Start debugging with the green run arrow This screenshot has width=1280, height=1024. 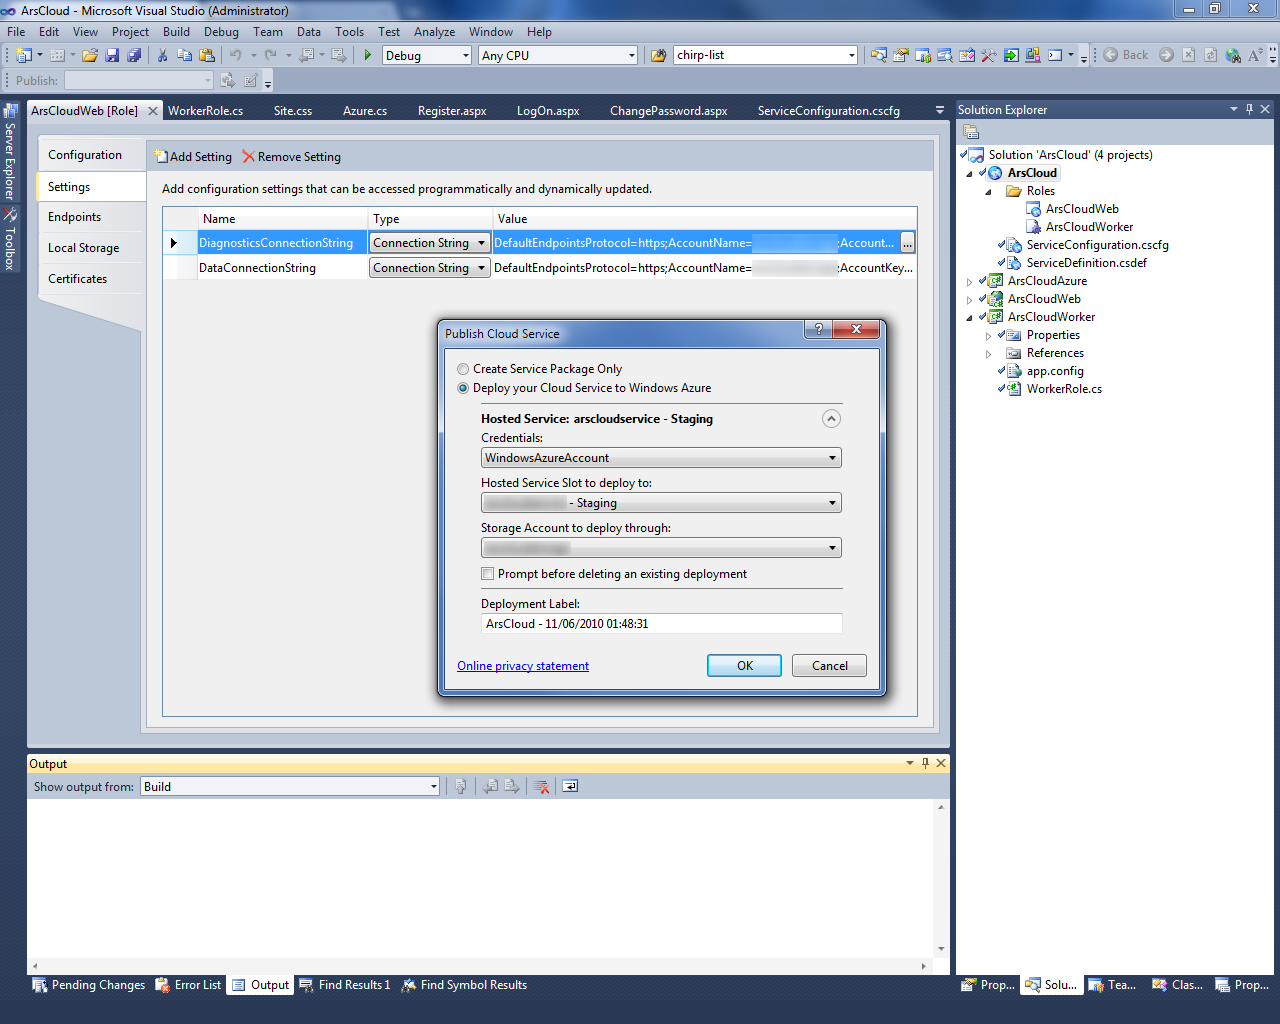[367, 55]
